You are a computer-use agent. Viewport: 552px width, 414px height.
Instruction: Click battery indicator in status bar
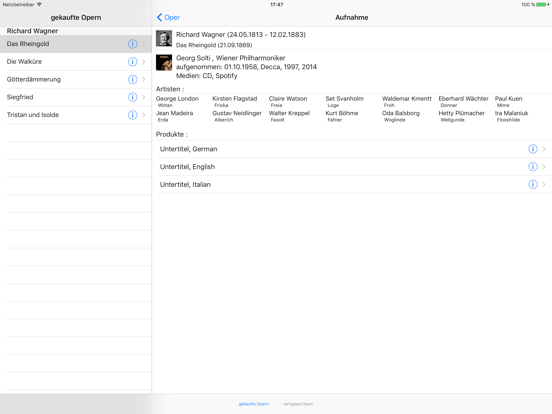tap(541, 5)
